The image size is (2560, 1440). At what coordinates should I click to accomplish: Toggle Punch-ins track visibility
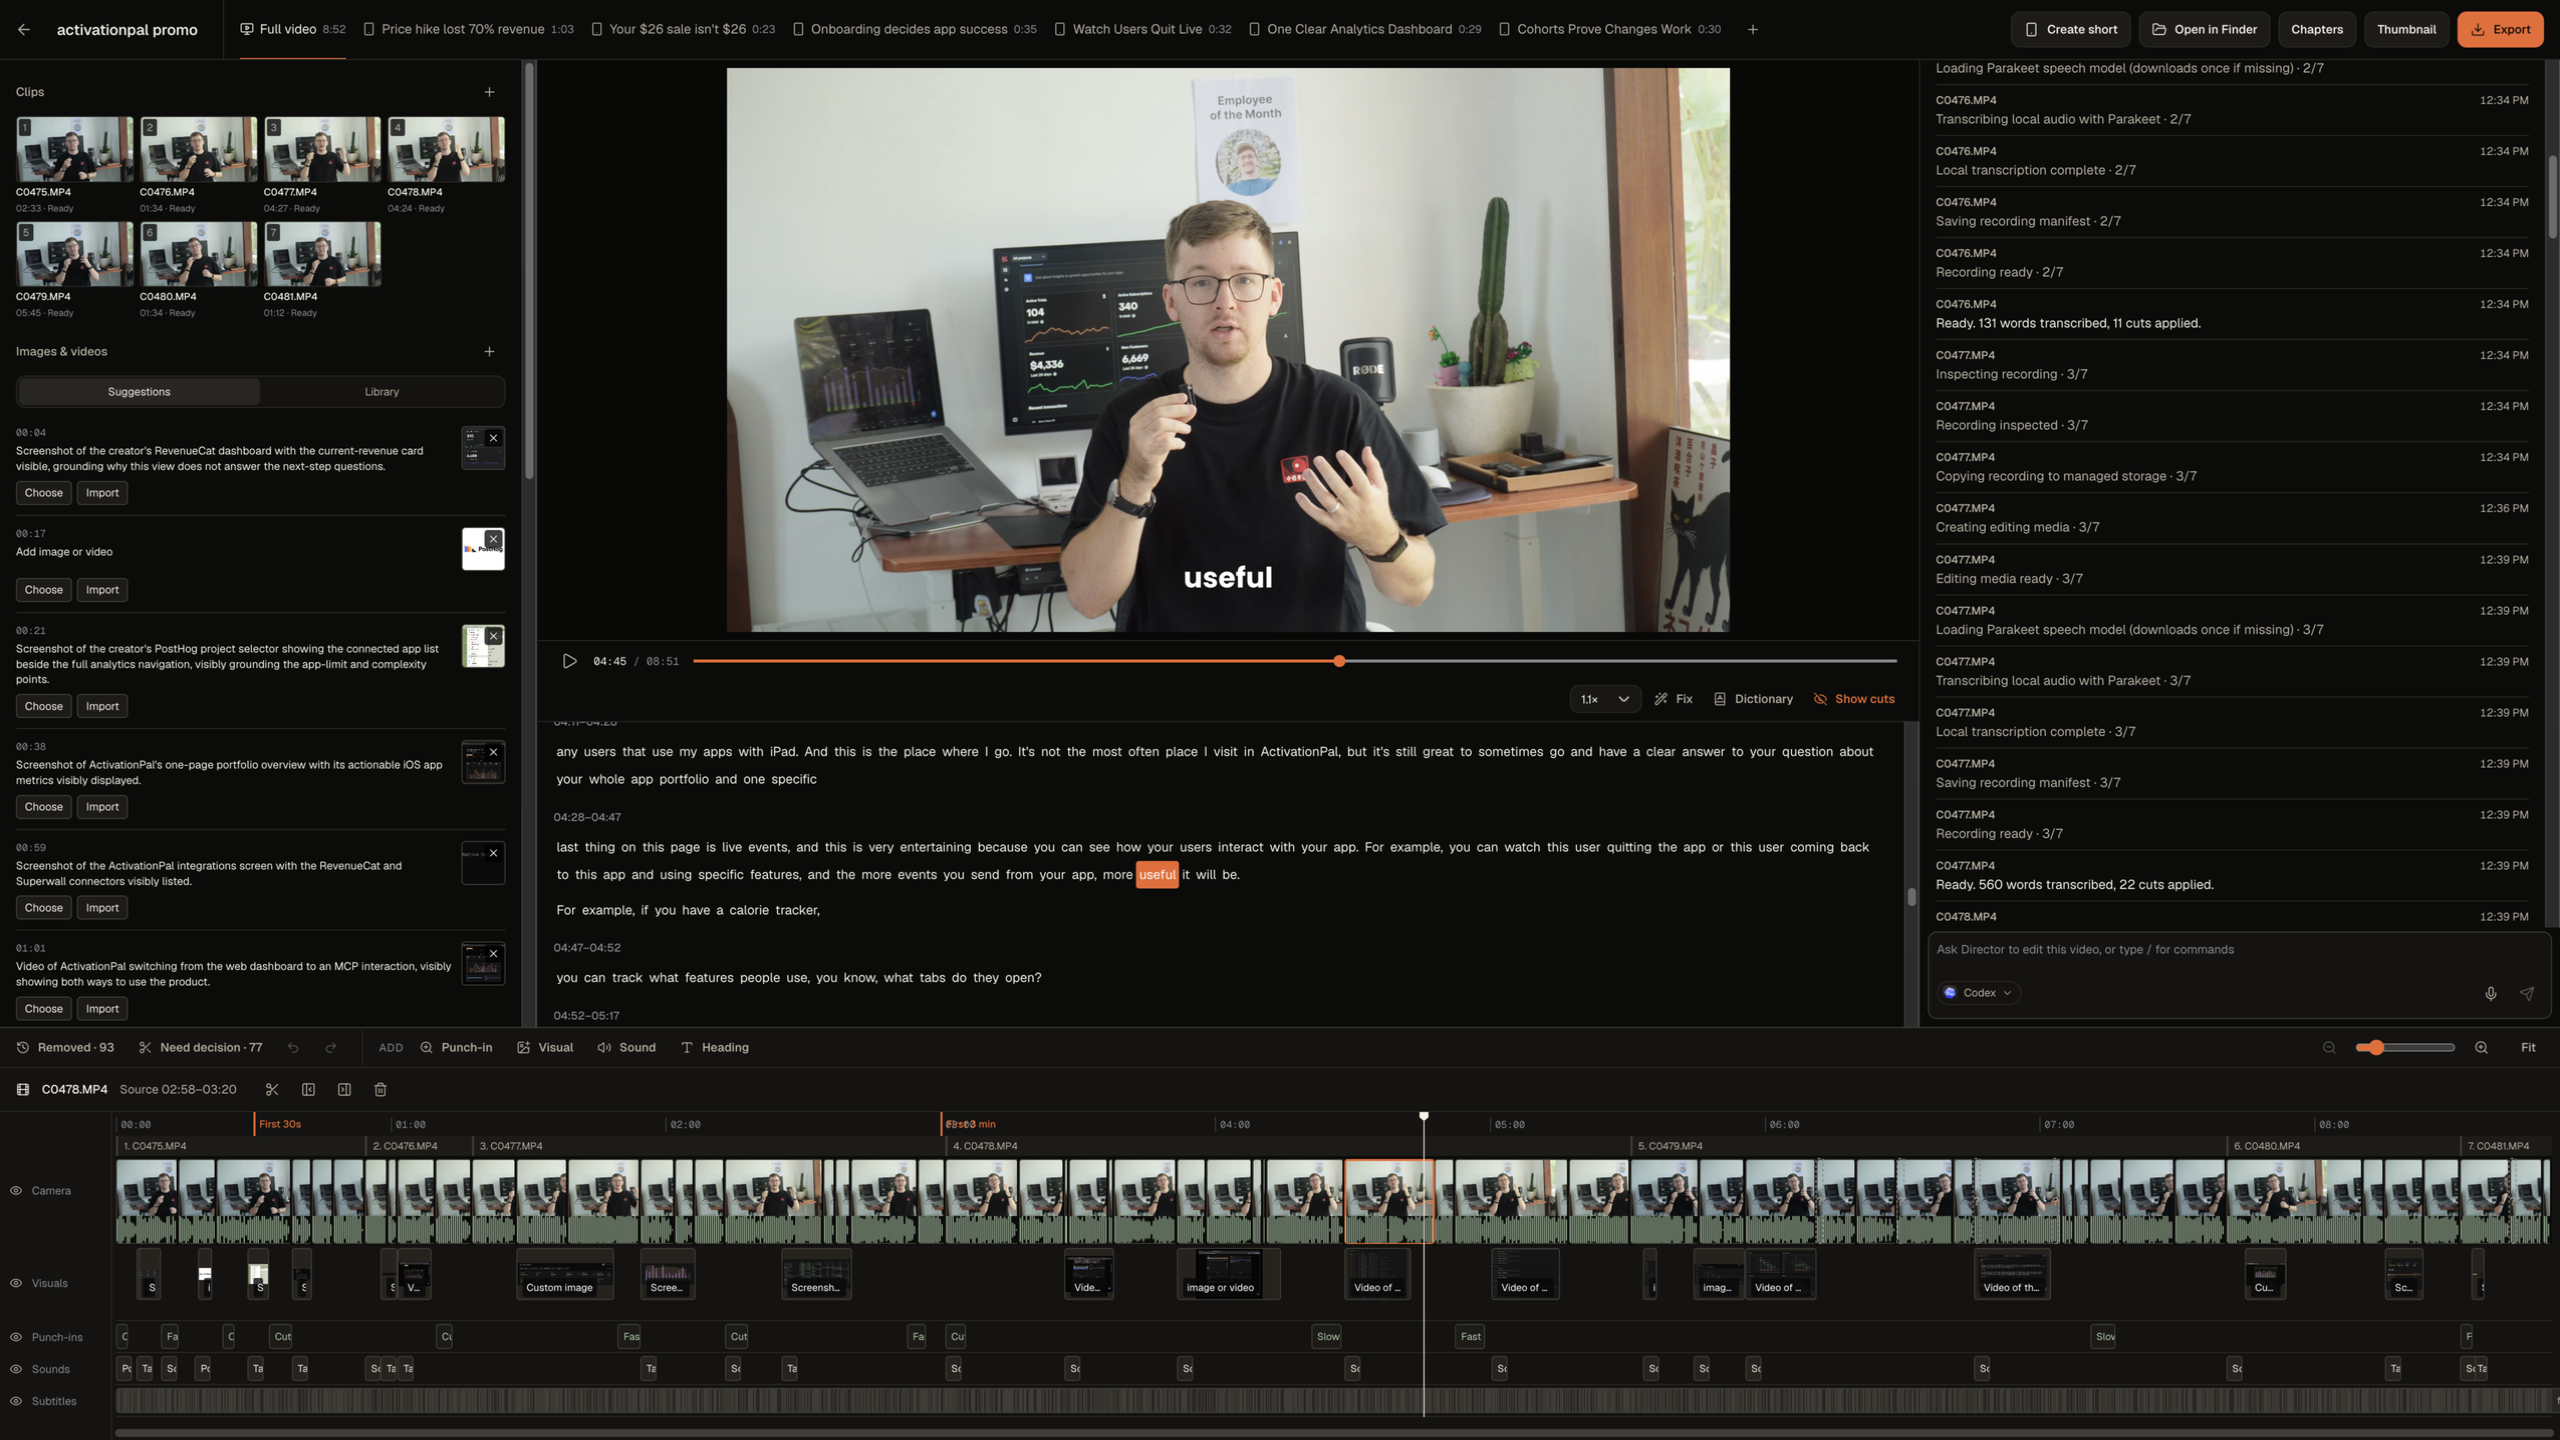16,1337
